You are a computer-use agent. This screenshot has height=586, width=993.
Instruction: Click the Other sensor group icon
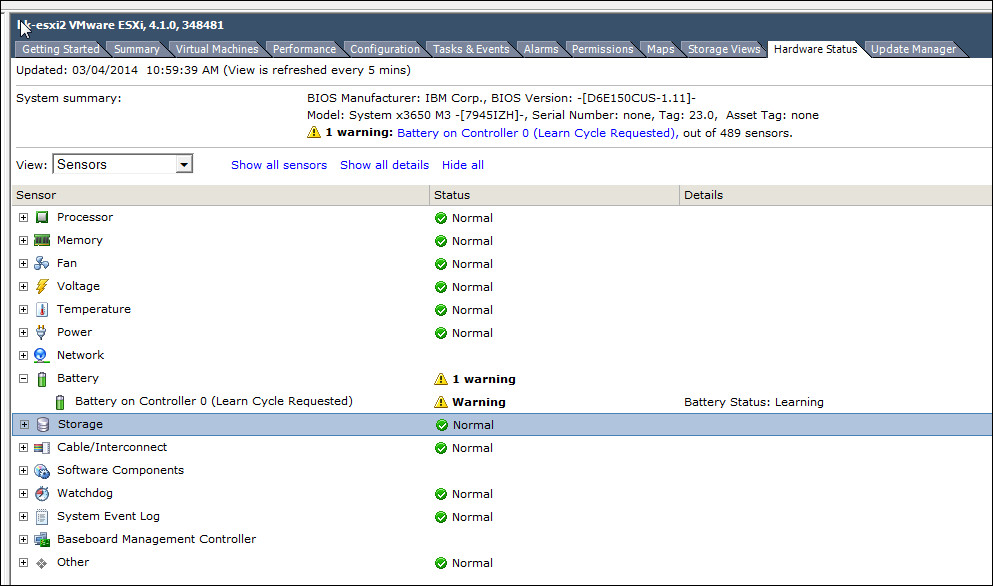tap(41, 563)
